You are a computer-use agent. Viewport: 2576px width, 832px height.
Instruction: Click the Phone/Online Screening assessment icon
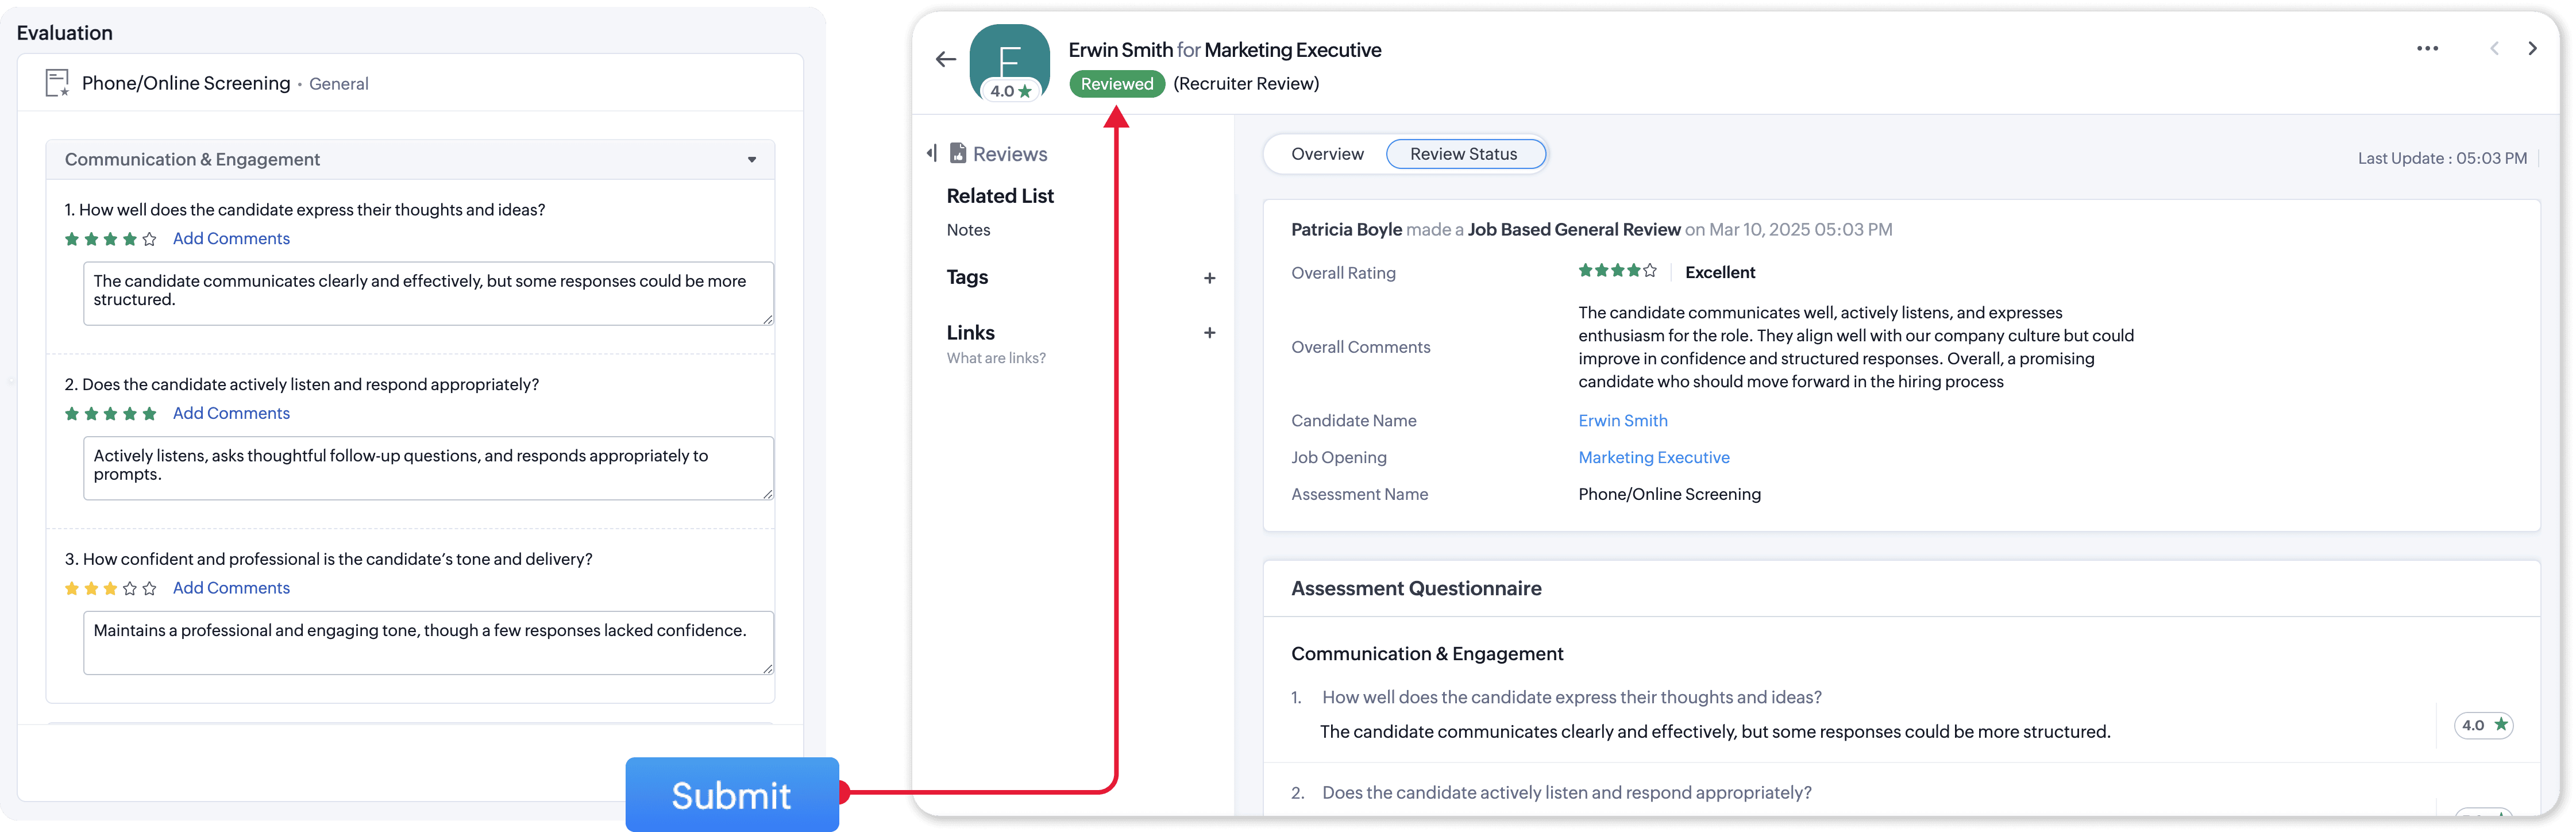(57, 83)
